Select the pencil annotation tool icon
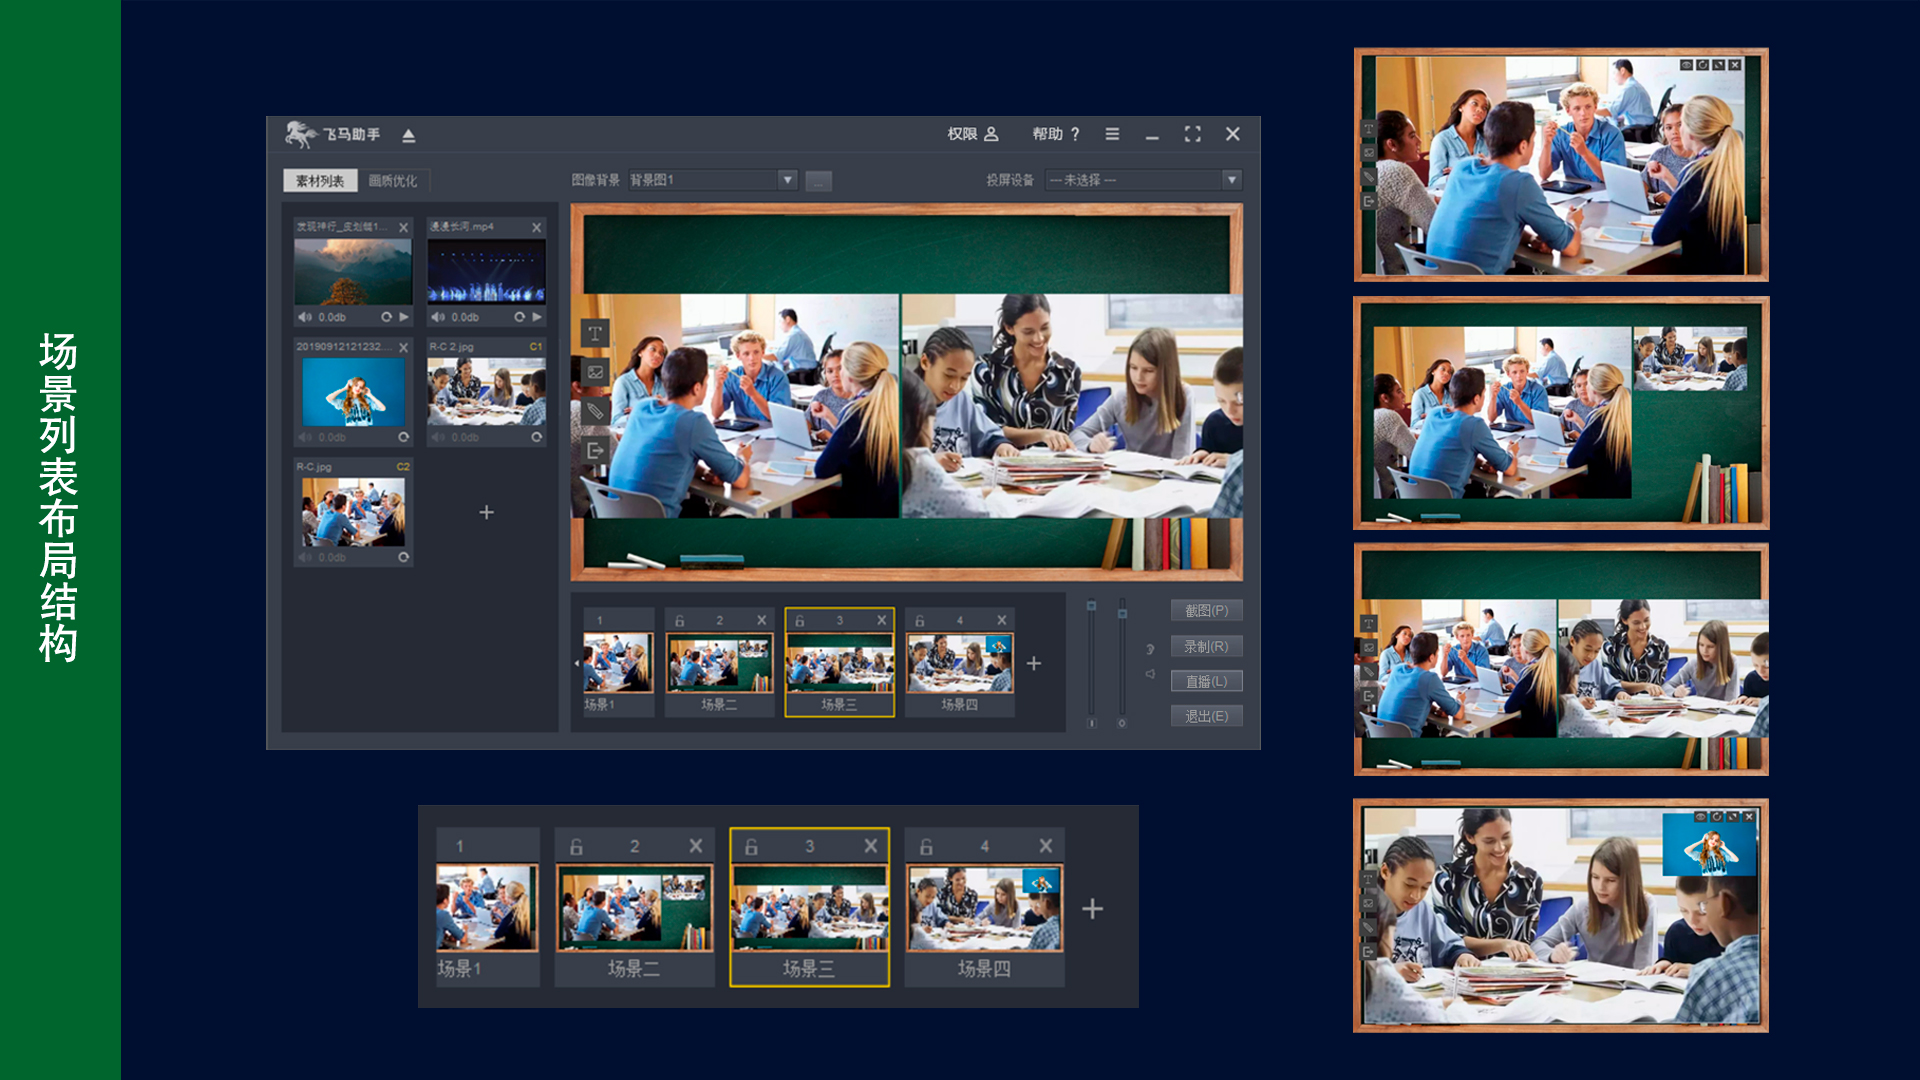The width and height of the screenshot is (1920, 1080). tap(595, 411)
